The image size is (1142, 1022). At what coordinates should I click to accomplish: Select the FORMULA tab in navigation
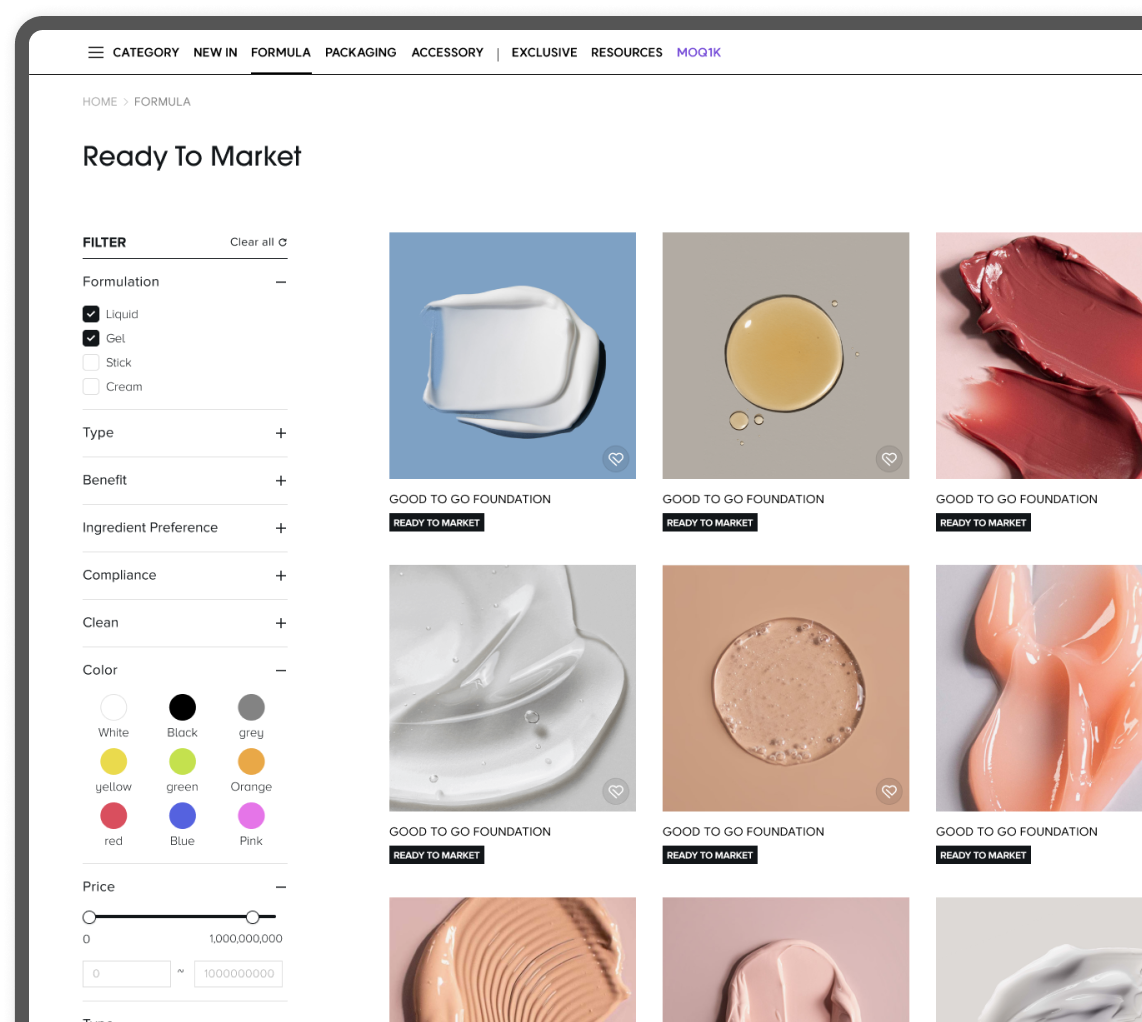[280, 52]
